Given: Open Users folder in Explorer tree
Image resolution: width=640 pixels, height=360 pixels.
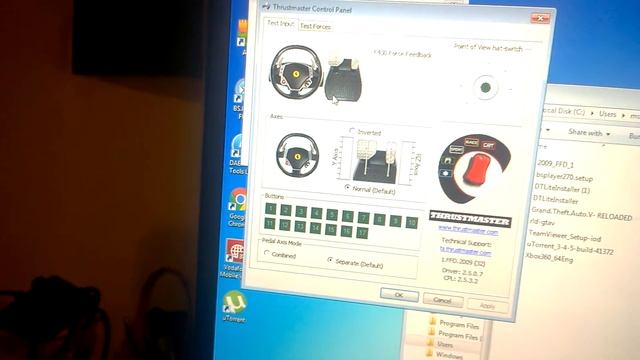Looking at the screenshot, I should [x=440, y=344].
